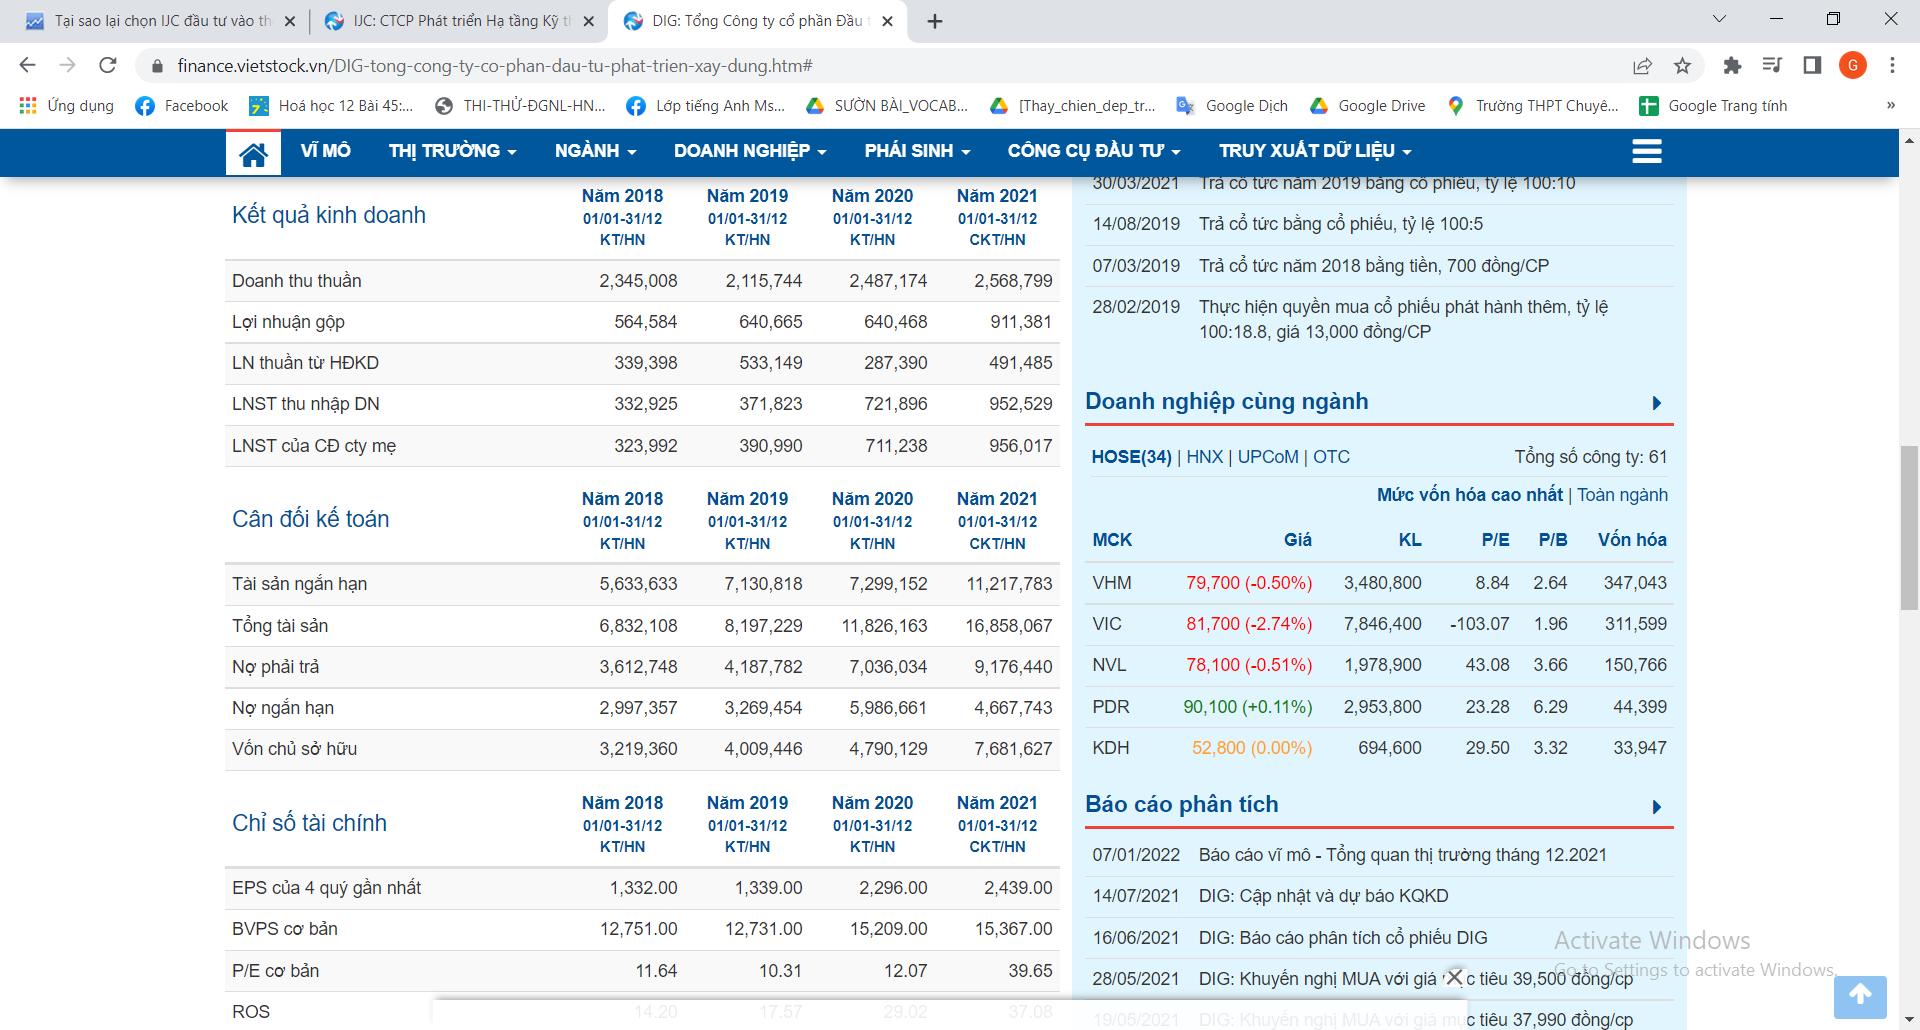Open a new browser tab
This screenshot has width=1920, height=1030.
coord(934,21)
